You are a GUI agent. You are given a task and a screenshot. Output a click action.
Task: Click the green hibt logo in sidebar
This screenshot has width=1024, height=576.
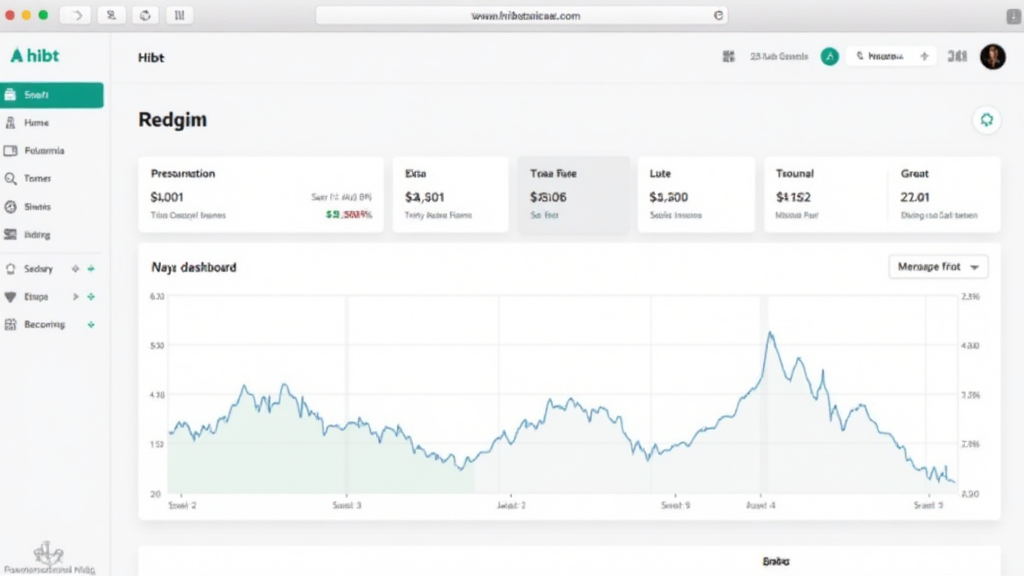pos(35,56)
